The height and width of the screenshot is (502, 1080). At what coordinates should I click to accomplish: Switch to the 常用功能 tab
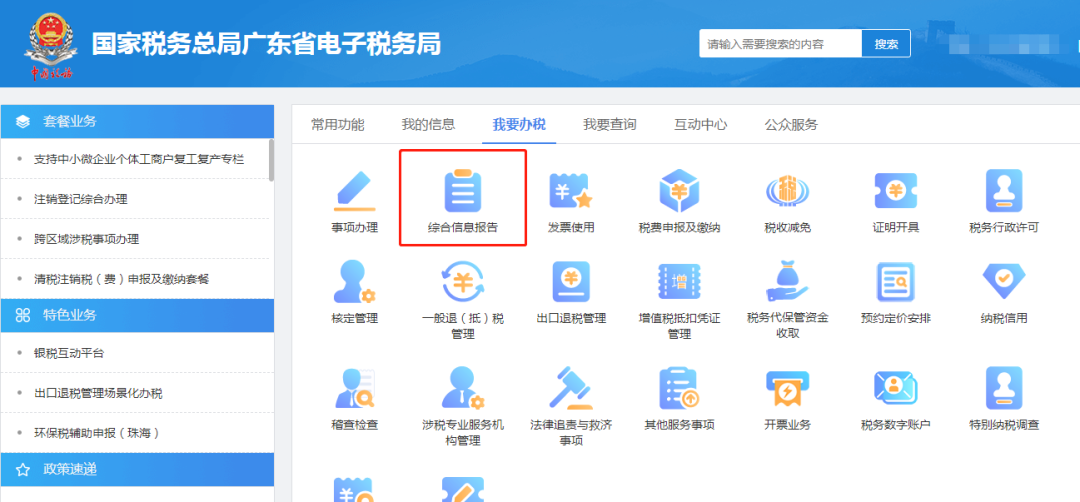[x=338, y=125]
